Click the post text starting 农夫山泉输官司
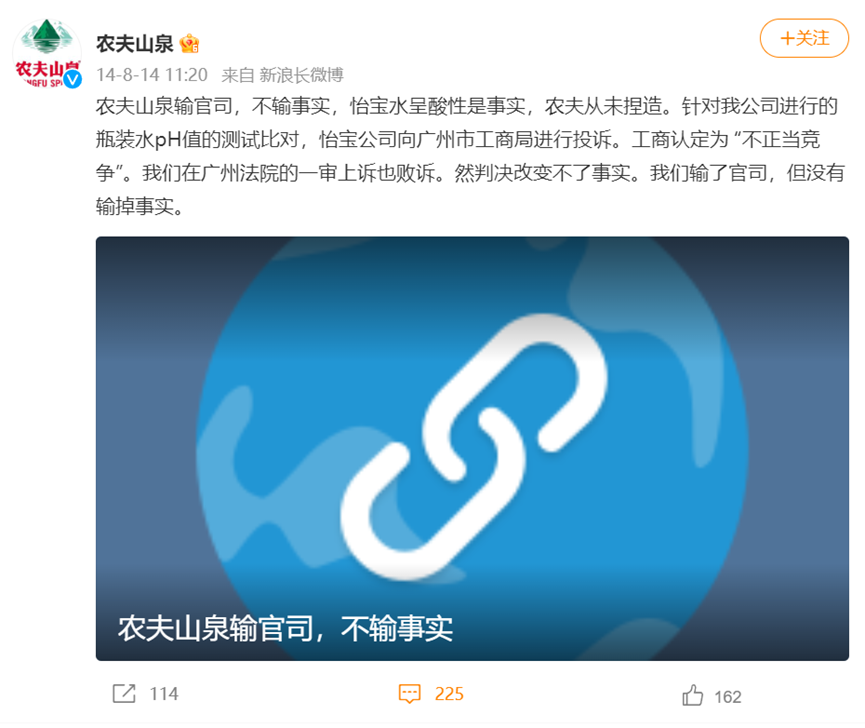The height and width of the screenshot is (728, 865). (469, 156)
